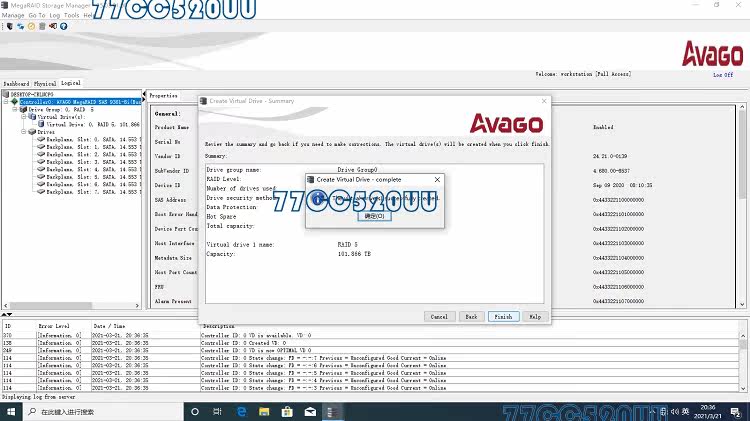This screenshot has width=750, height=421.
Task: Launch Edge browser from taskbar
Action: pyautogui.click(x=242, y=411)
